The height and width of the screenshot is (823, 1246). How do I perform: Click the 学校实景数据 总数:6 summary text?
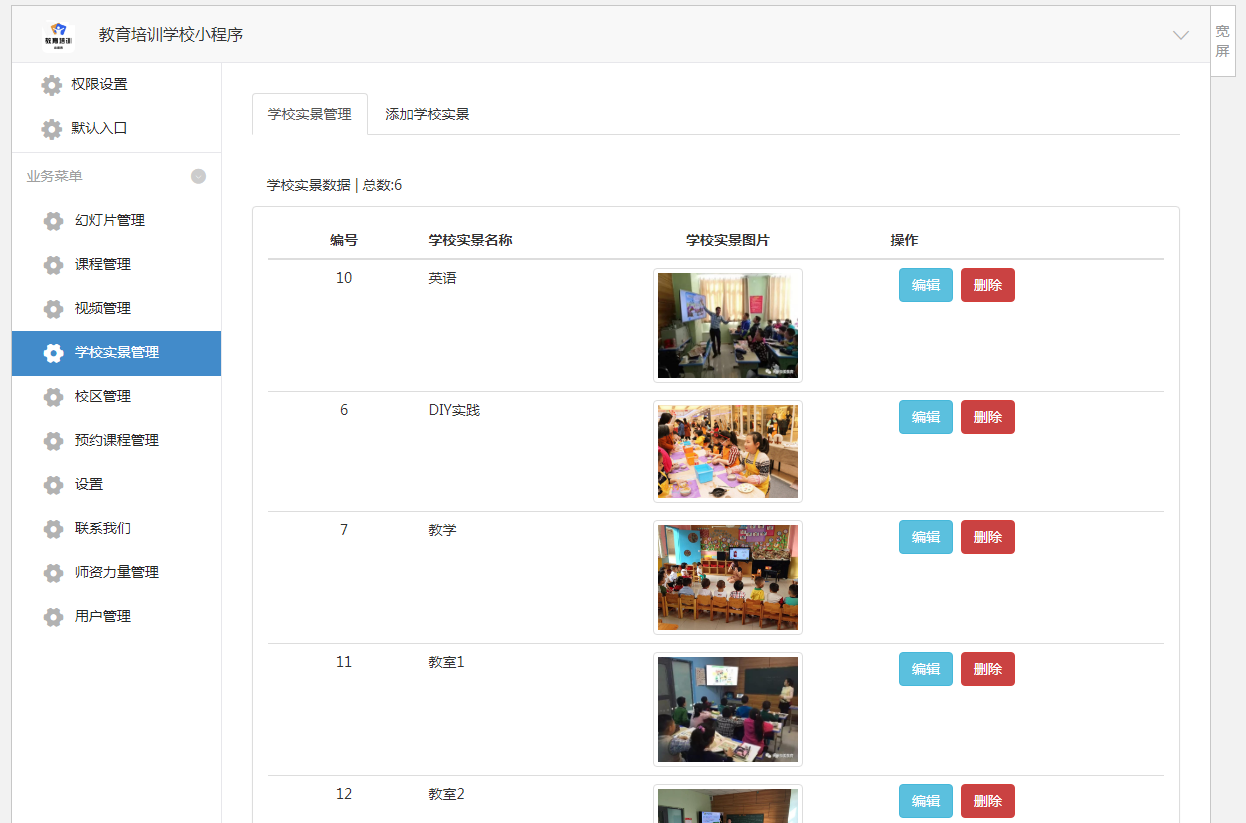point(334,185)
